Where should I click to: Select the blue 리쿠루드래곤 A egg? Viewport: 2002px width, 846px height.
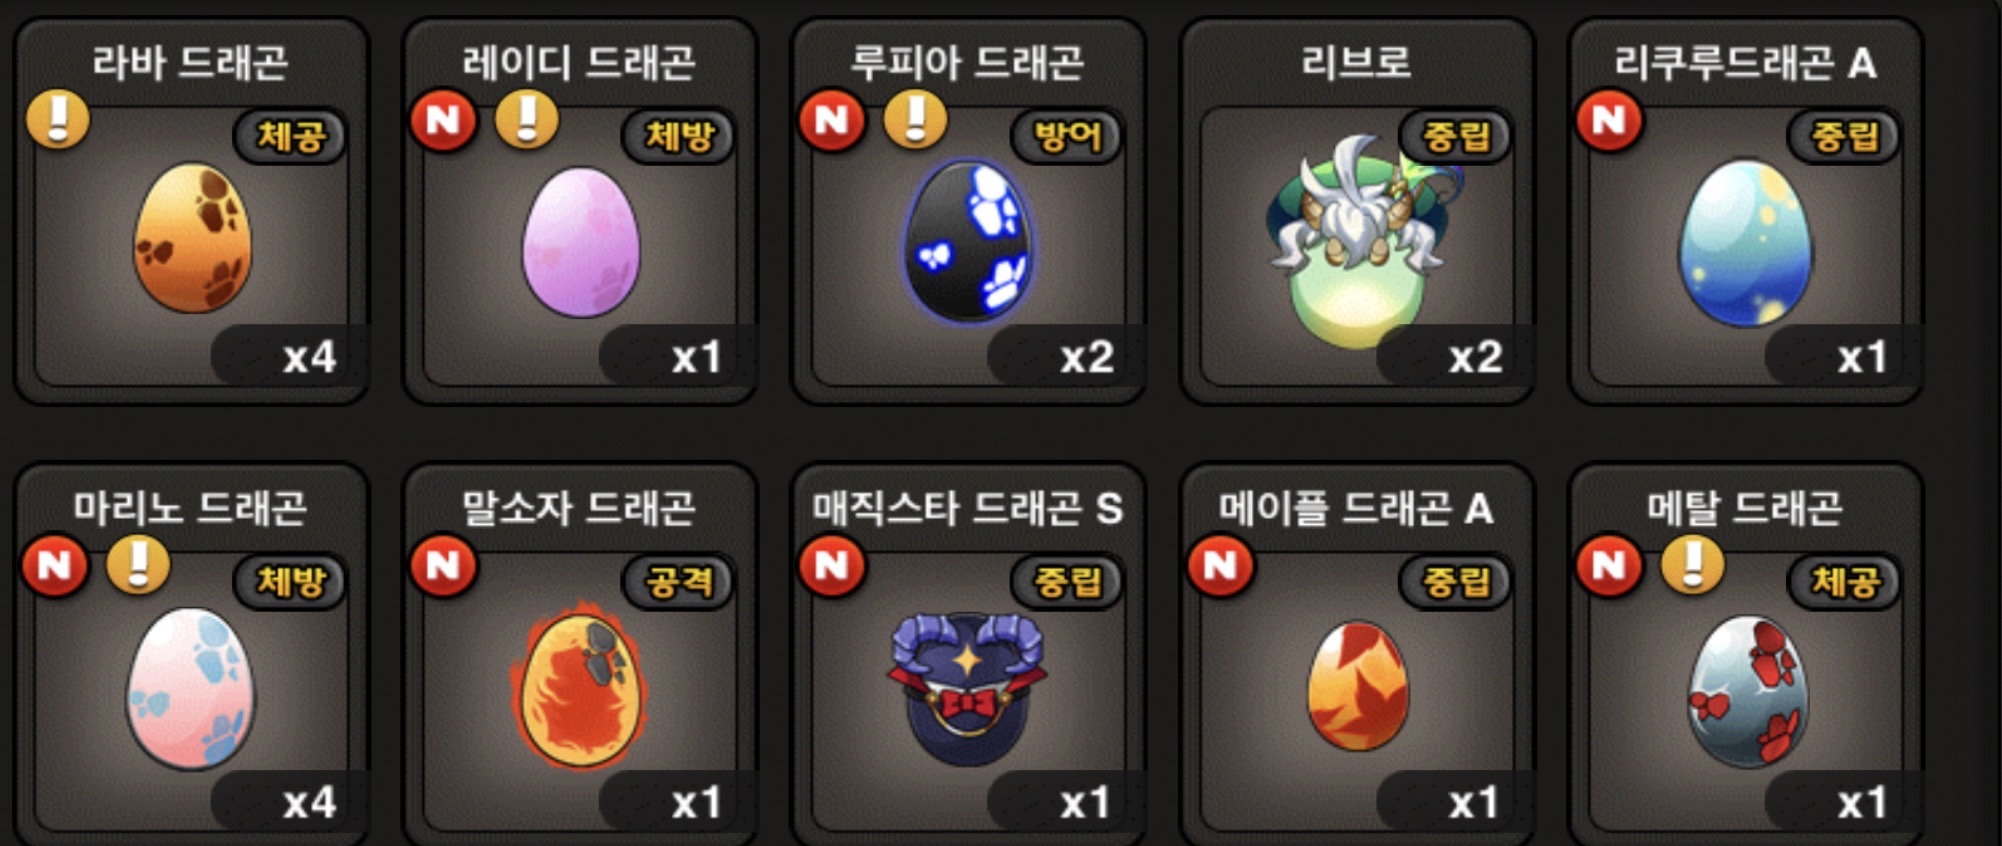1745,242
